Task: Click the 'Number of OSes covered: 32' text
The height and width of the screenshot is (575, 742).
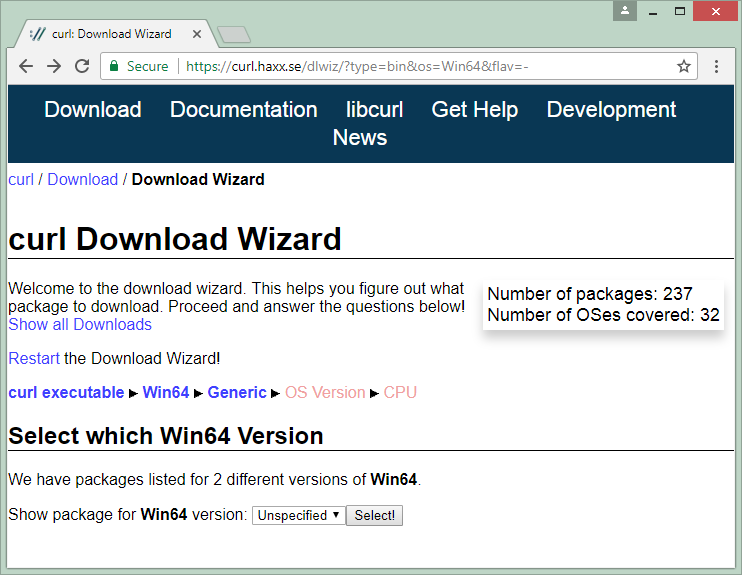Action: (603, 315)
